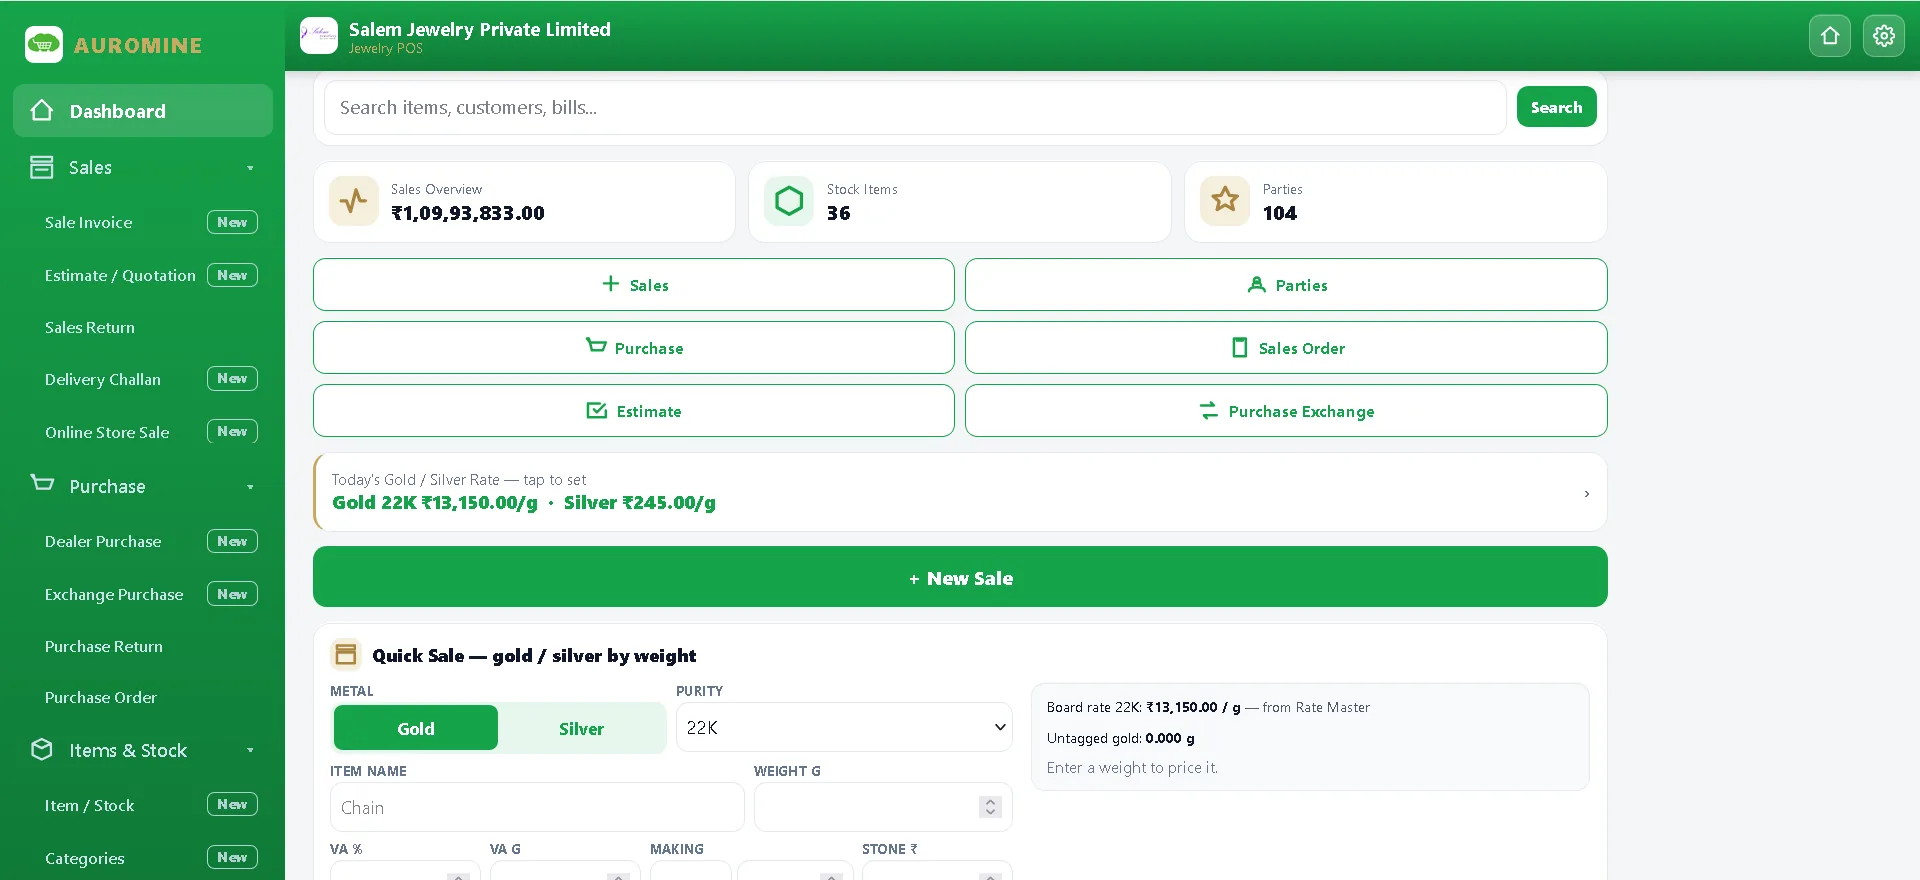Click Untagged gold 0.000 g text
This screenshot has width=1920, height=880.
tap(1121, 738)
